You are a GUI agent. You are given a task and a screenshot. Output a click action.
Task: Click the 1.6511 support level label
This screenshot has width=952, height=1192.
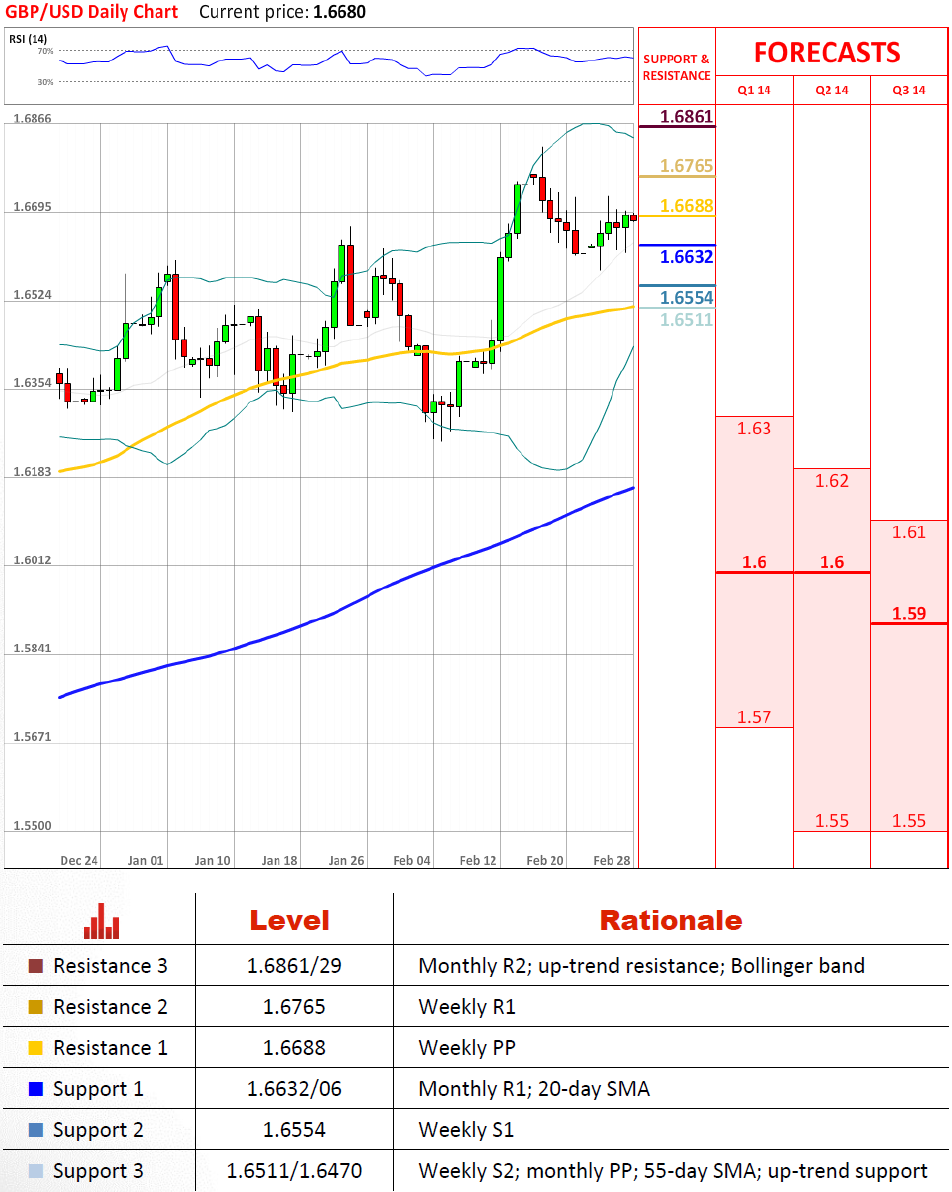point(687,320)
